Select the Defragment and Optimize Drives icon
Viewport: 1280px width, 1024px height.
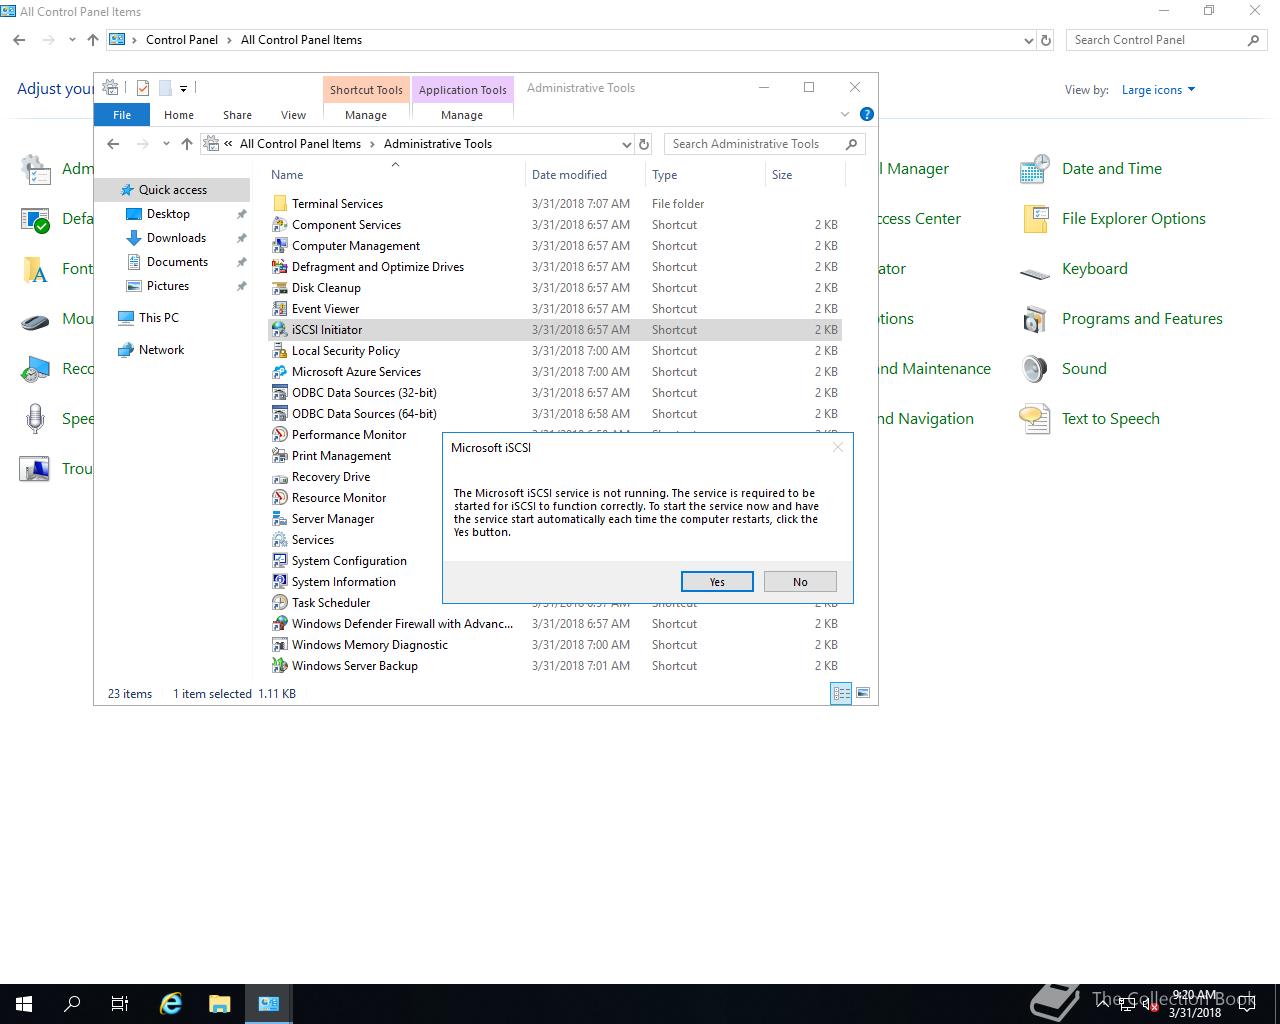pyautogui.click(x=280, y=267)
